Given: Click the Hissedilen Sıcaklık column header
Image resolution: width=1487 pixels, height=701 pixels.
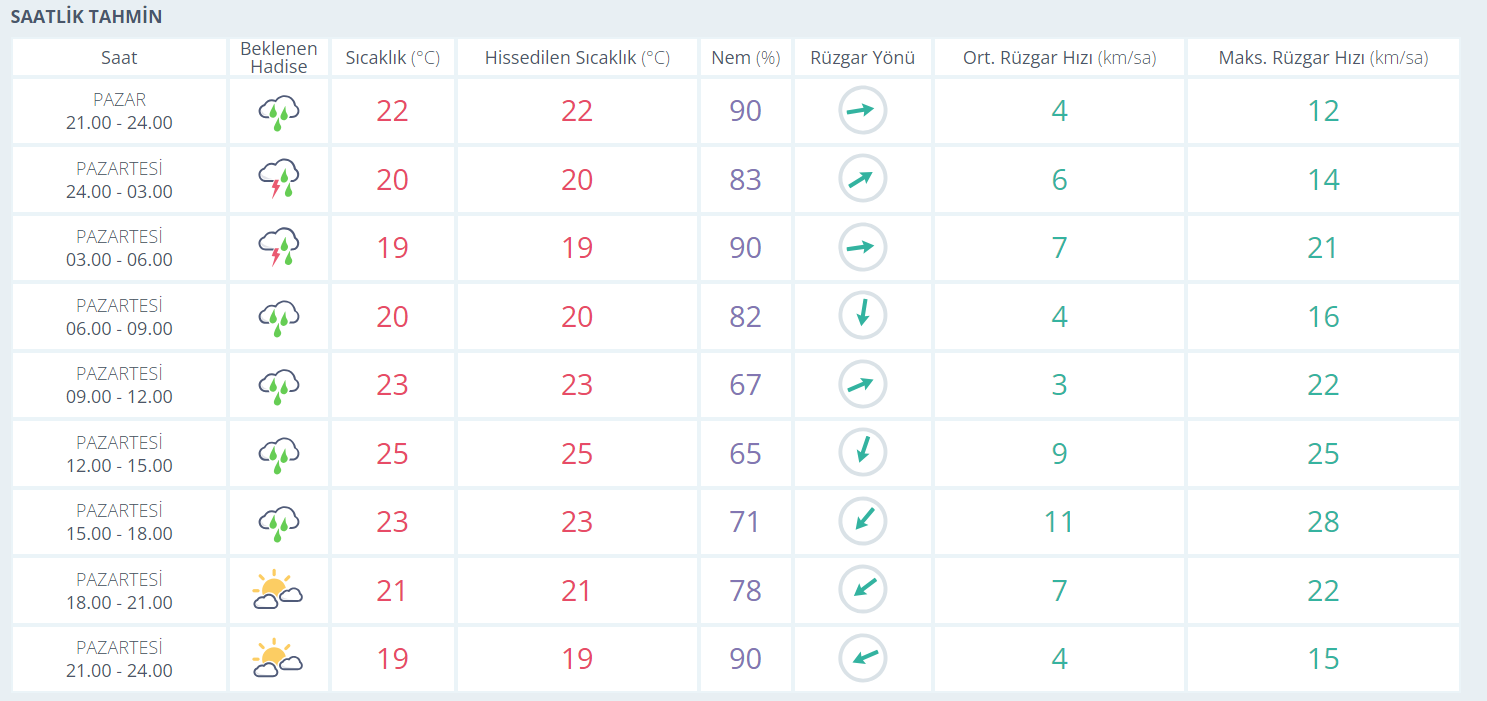Looking at the screenshot, I should (577, 58).
